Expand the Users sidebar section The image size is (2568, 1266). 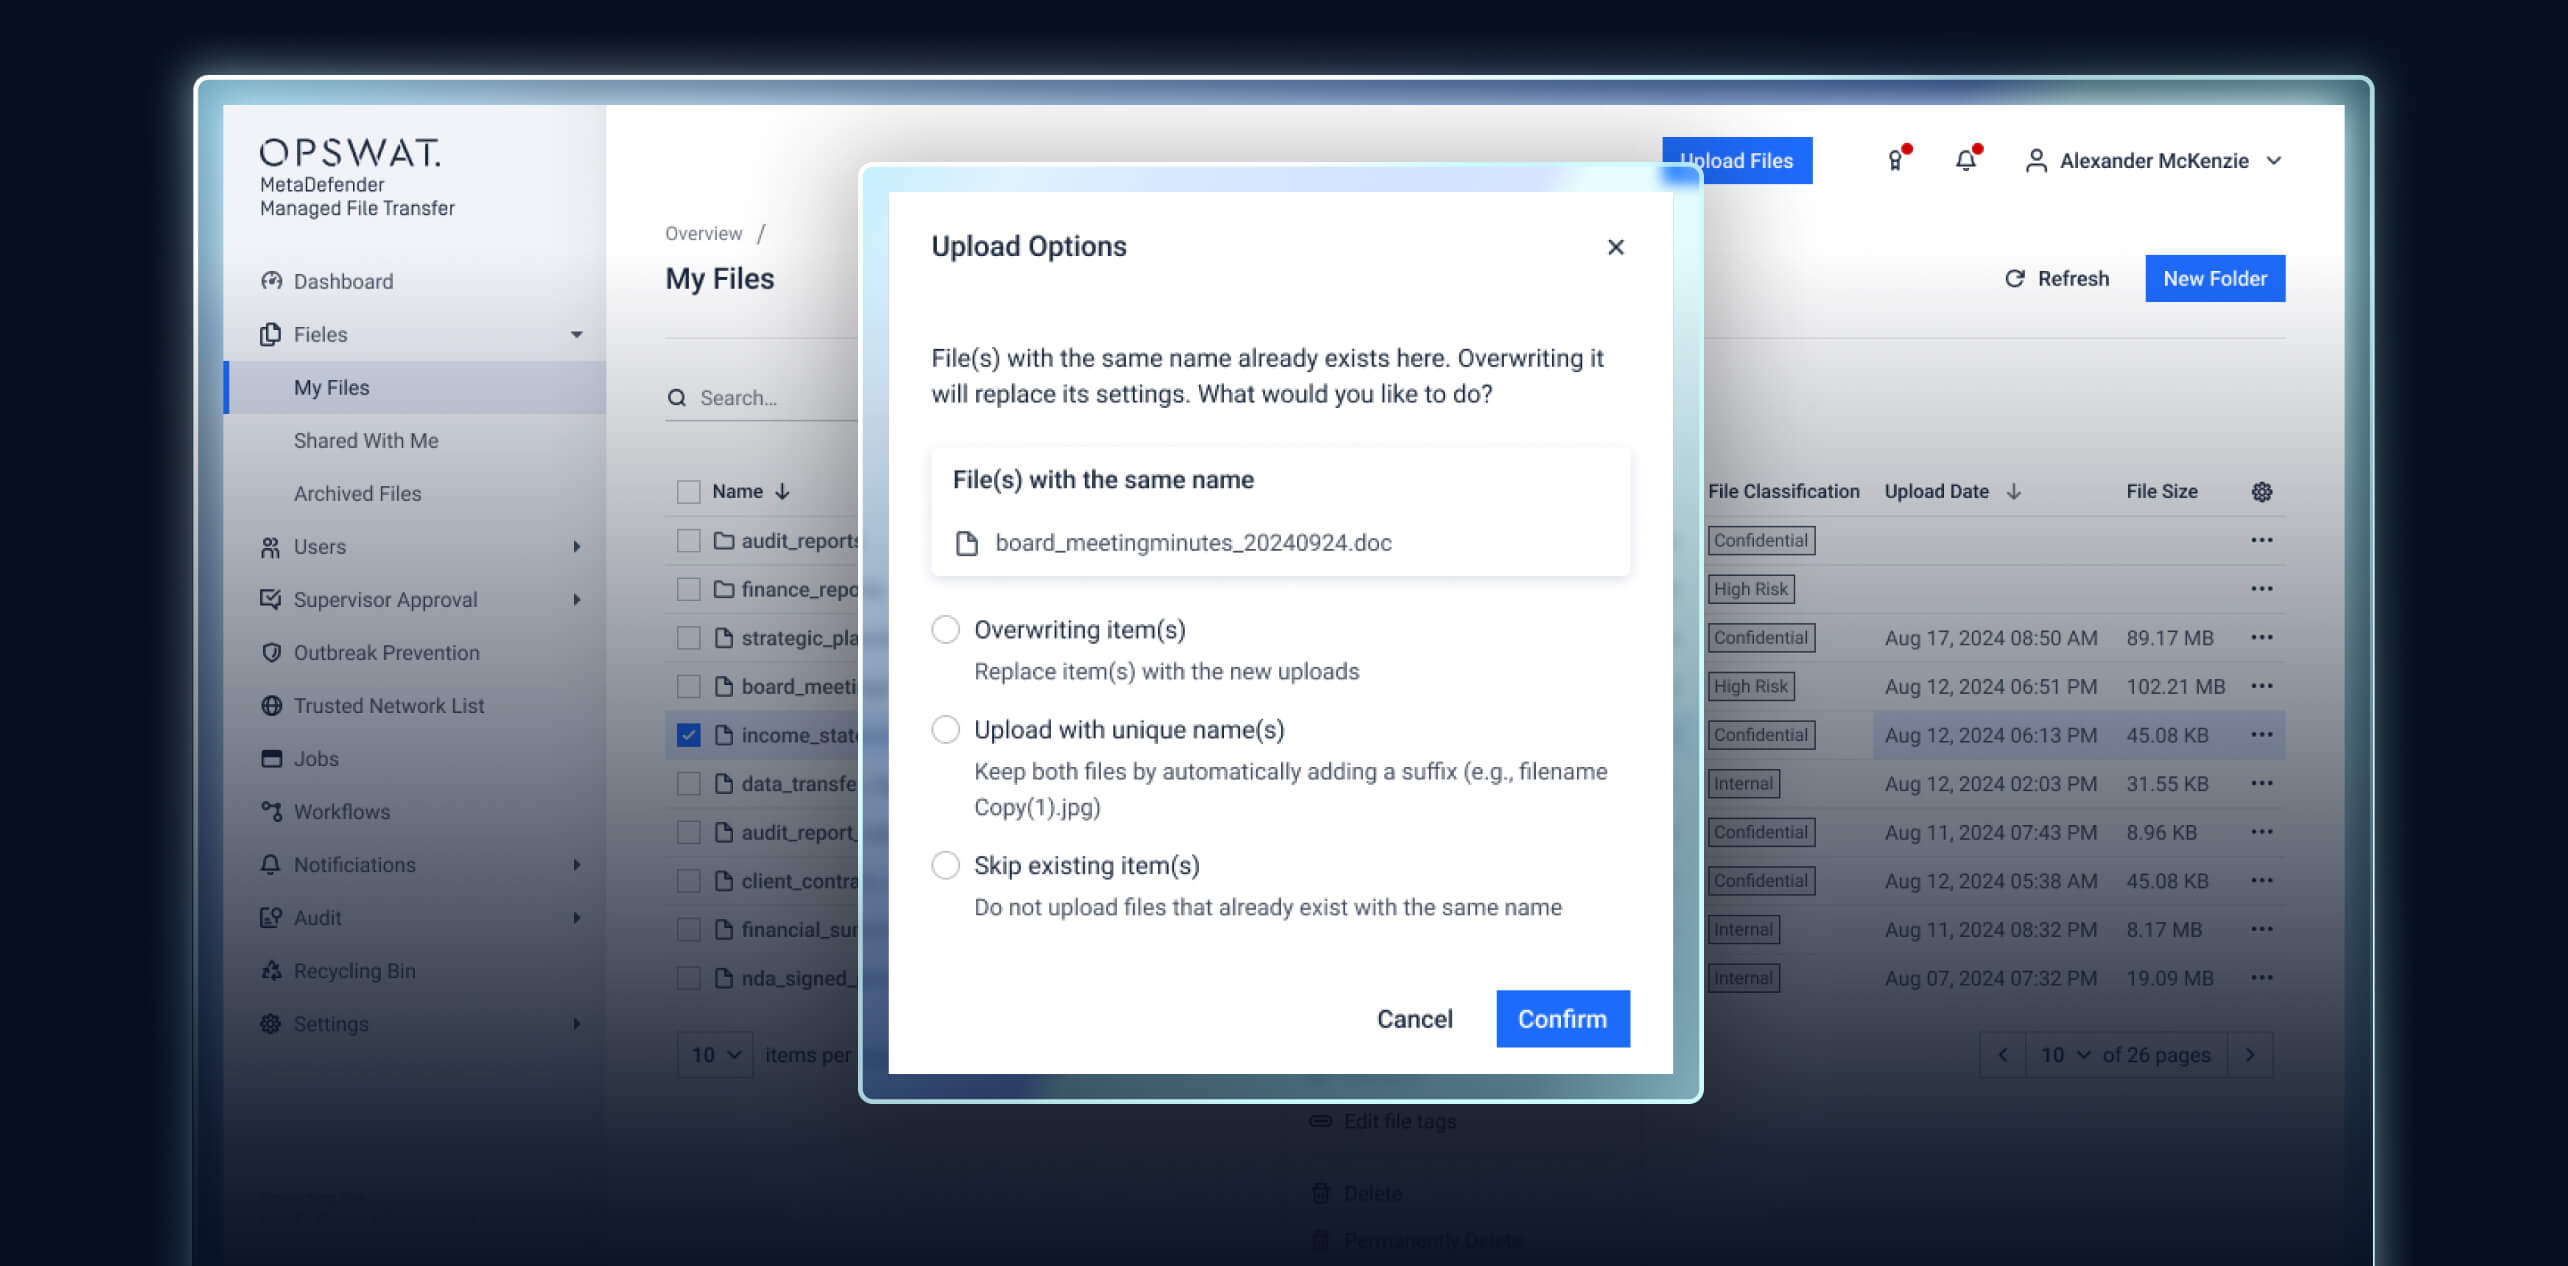[x=318, y=546]
